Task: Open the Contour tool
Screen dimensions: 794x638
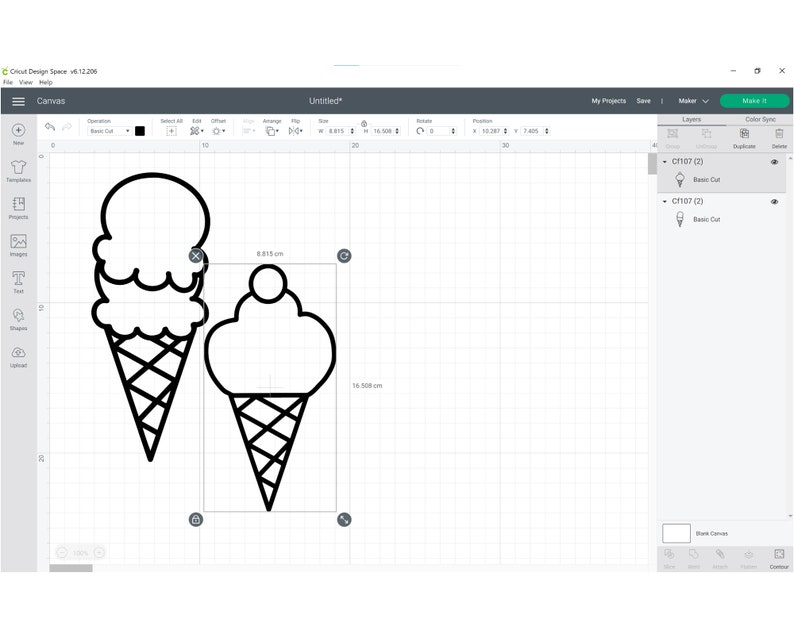Action: tap(779, 554)
